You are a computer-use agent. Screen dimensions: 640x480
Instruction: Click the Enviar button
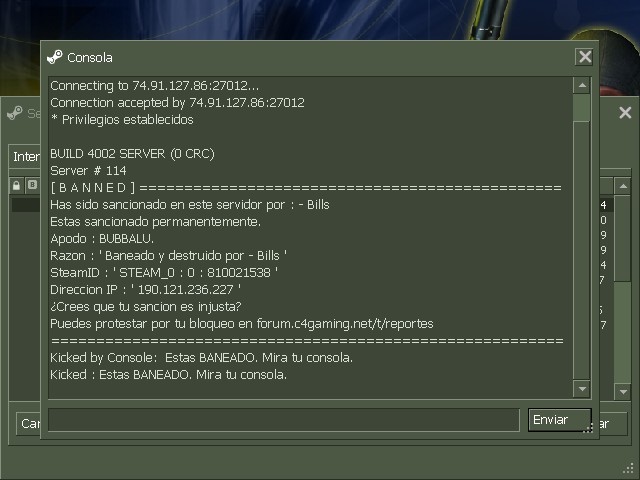click(x=559, y=420)
